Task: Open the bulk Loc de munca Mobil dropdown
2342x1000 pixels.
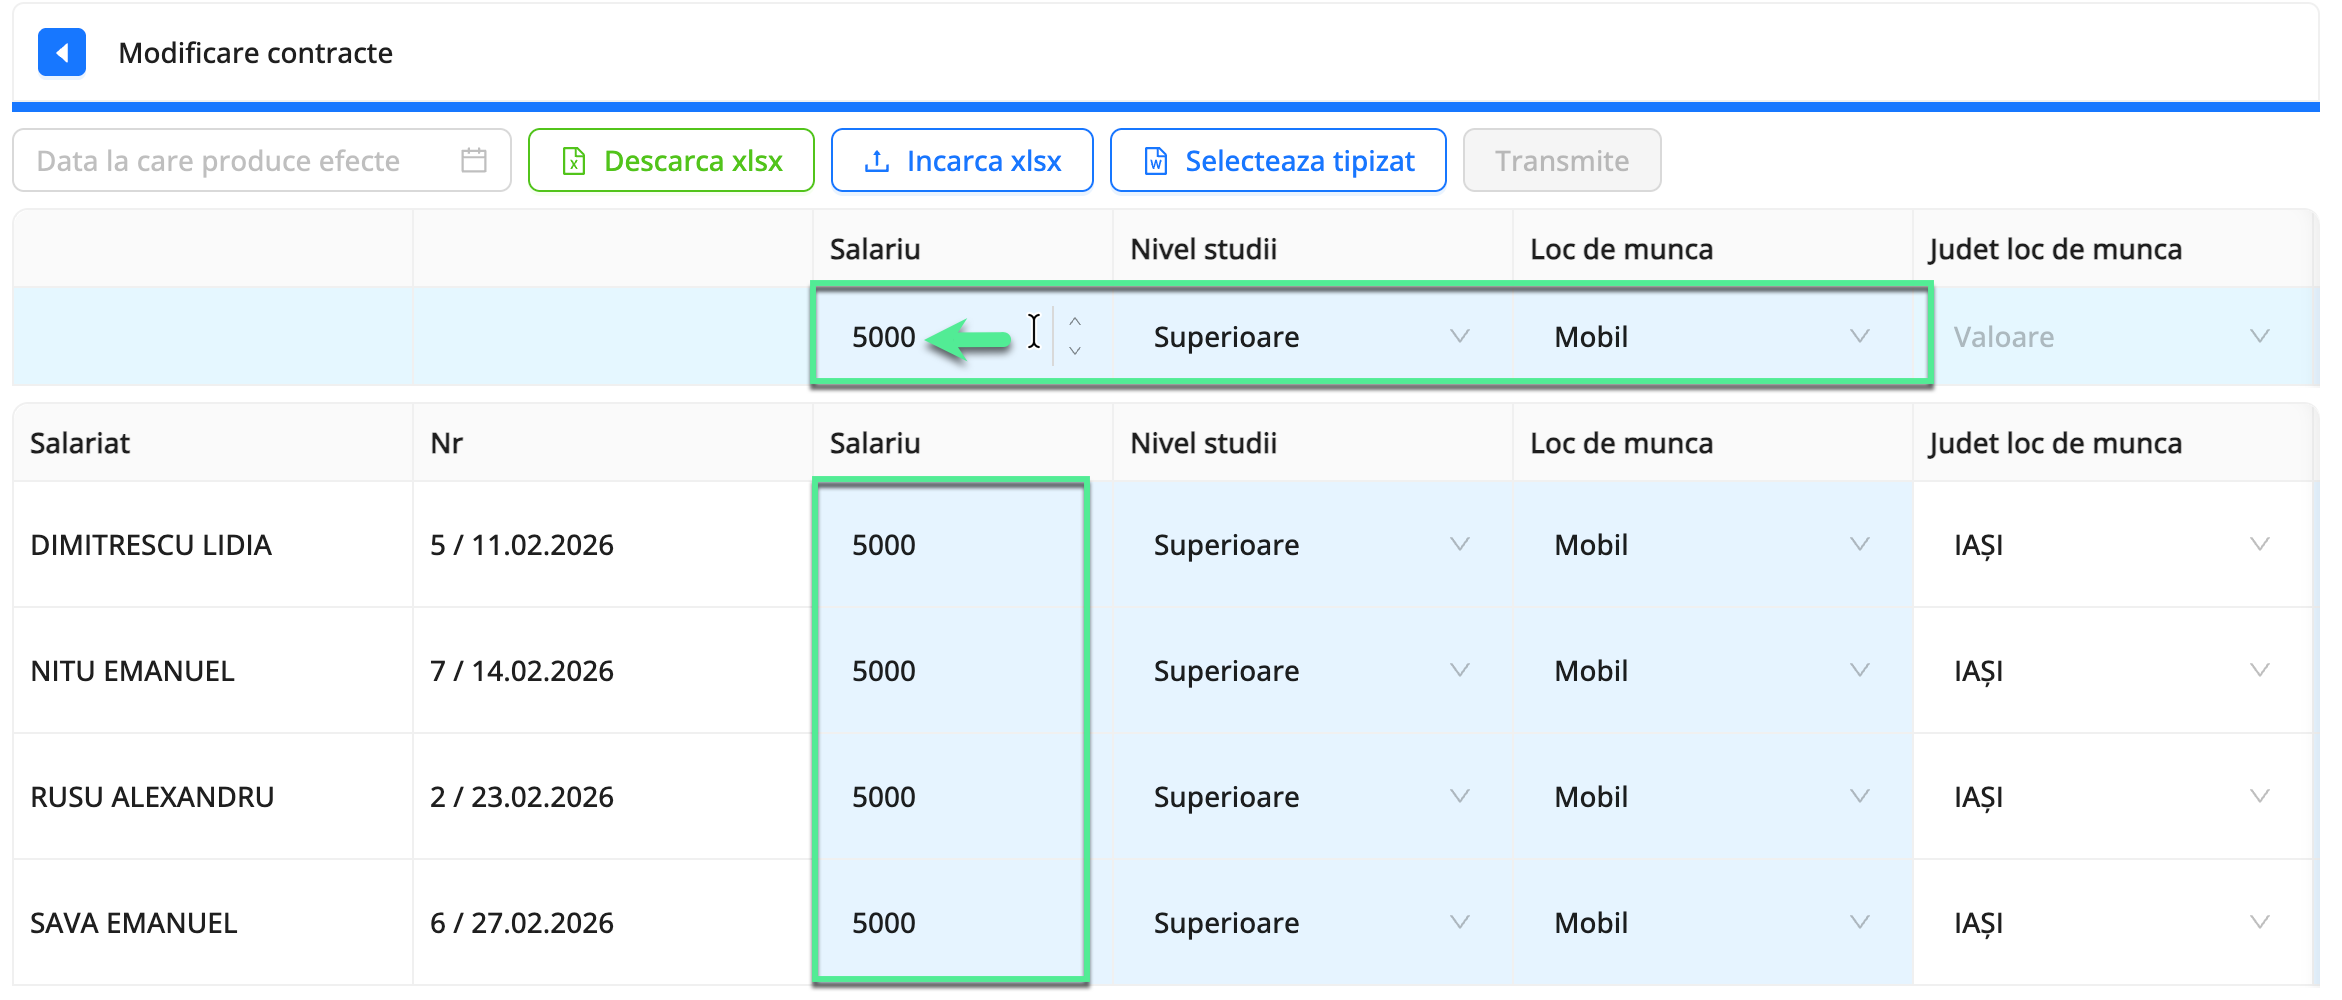Action: 1859,336
